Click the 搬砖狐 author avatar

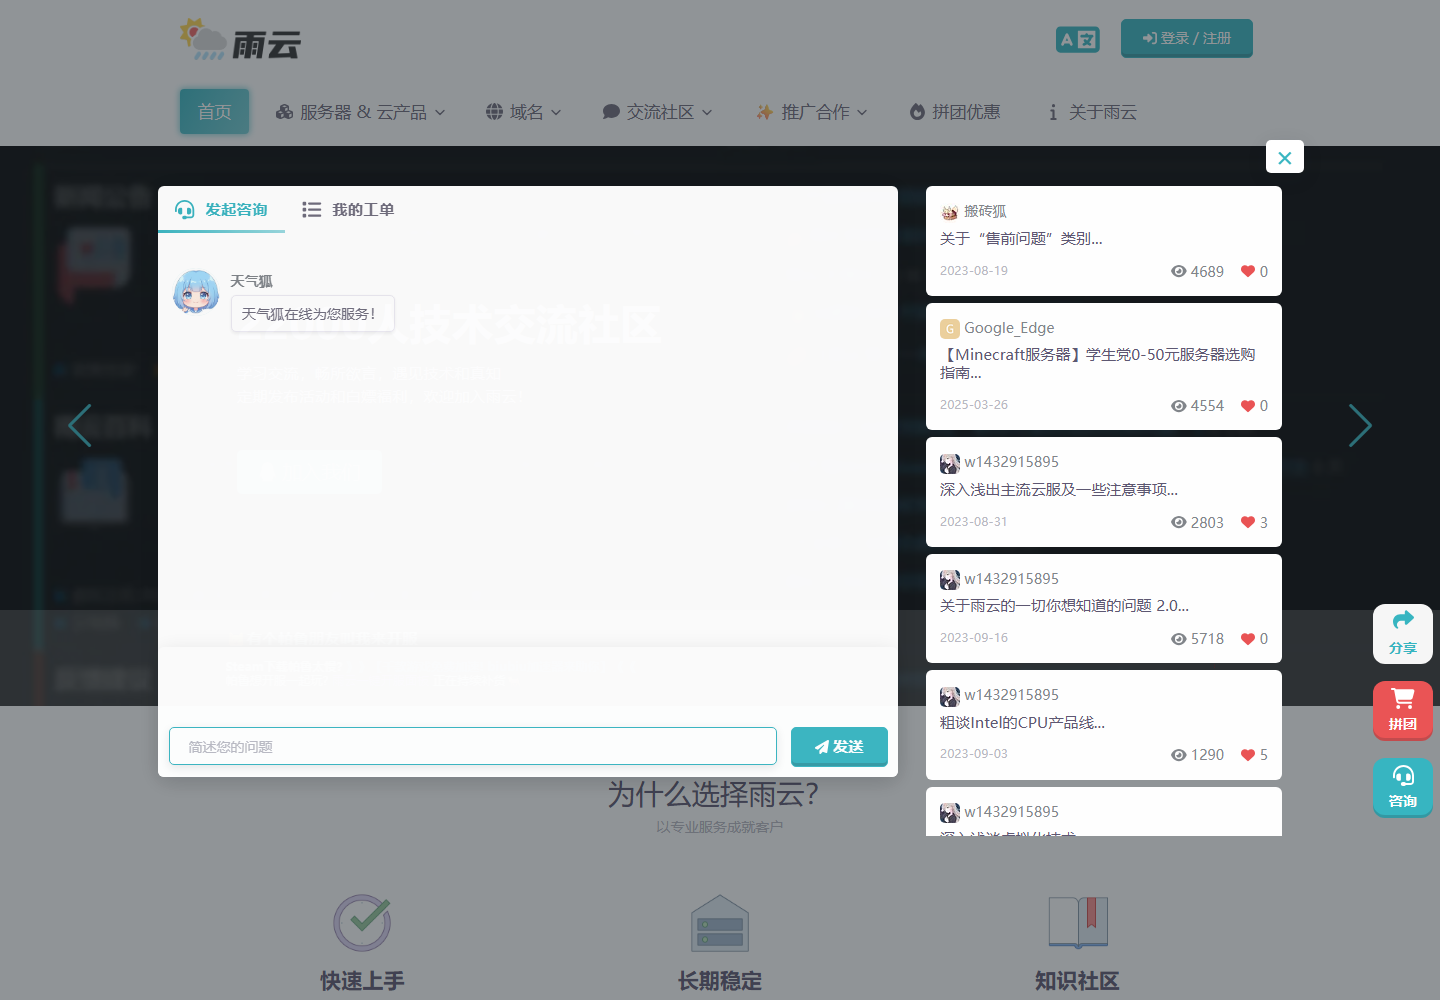coord(949,212)
